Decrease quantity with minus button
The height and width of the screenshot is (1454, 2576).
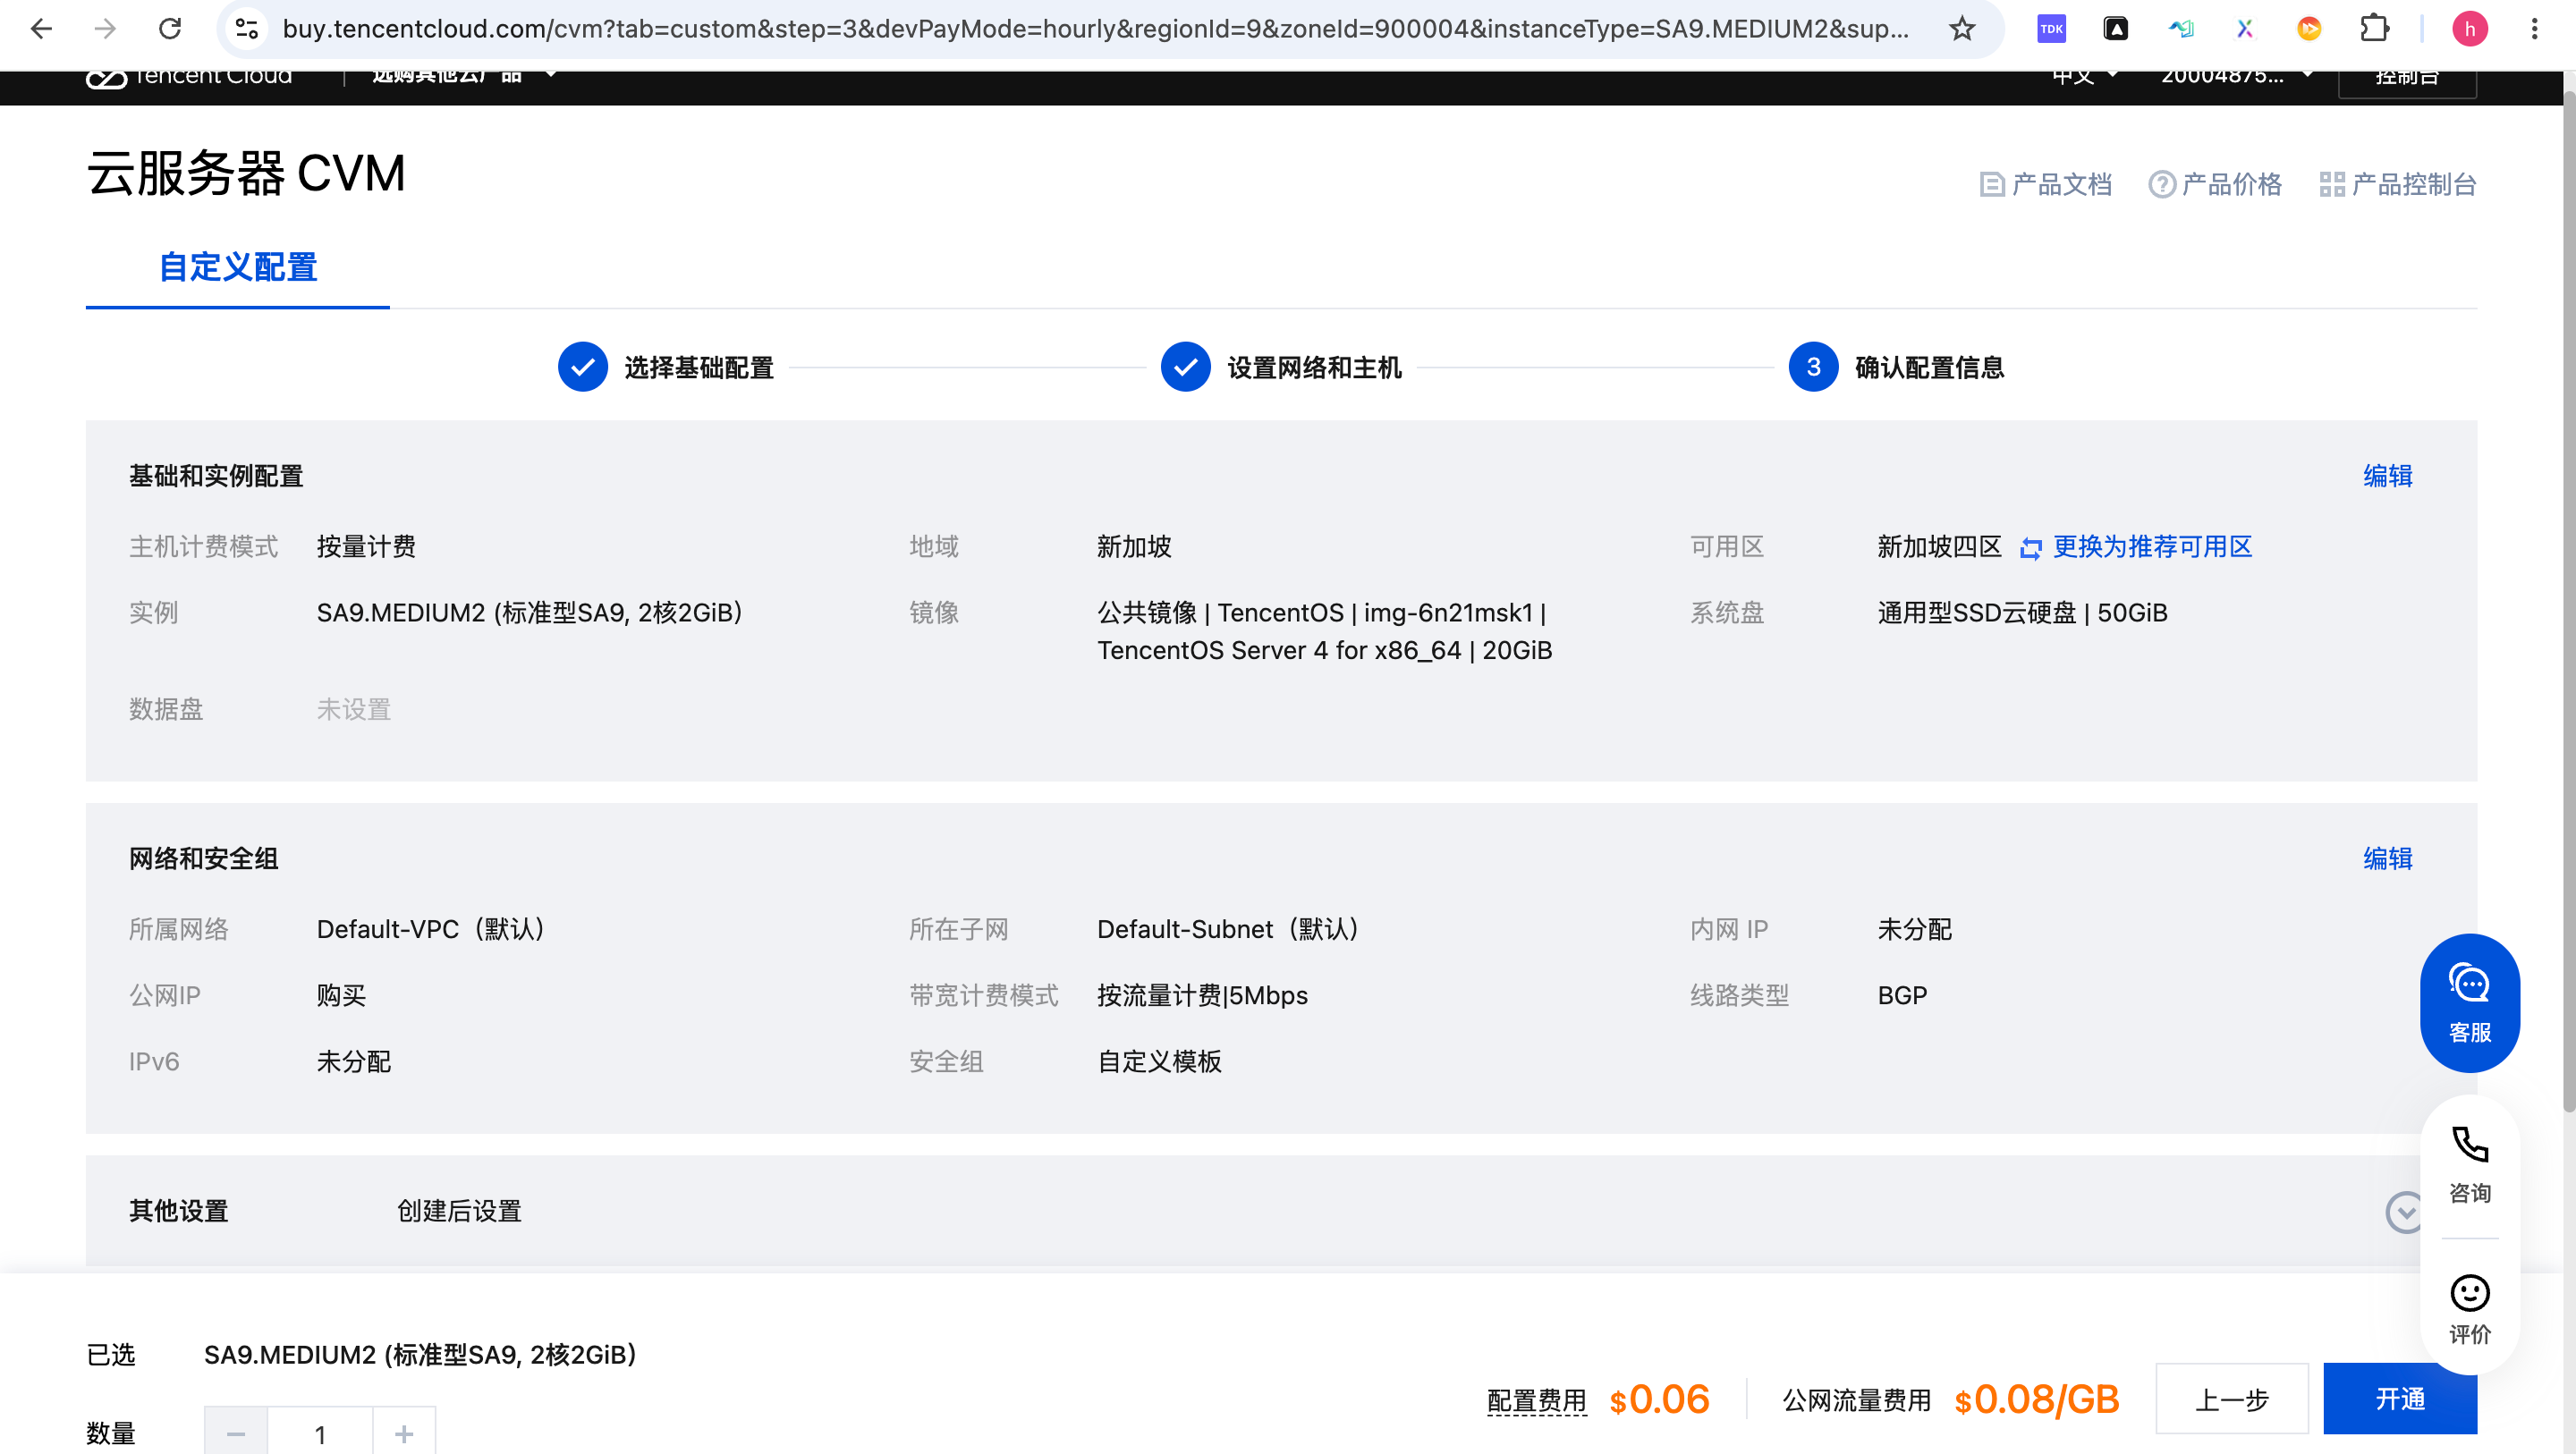click(236, 1434)
